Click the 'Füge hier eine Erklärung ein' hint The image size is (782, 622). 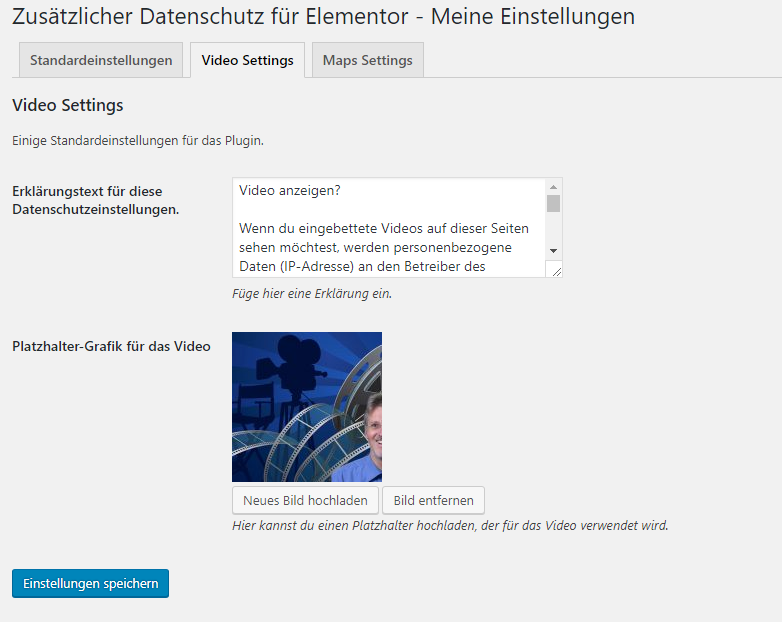312,293
